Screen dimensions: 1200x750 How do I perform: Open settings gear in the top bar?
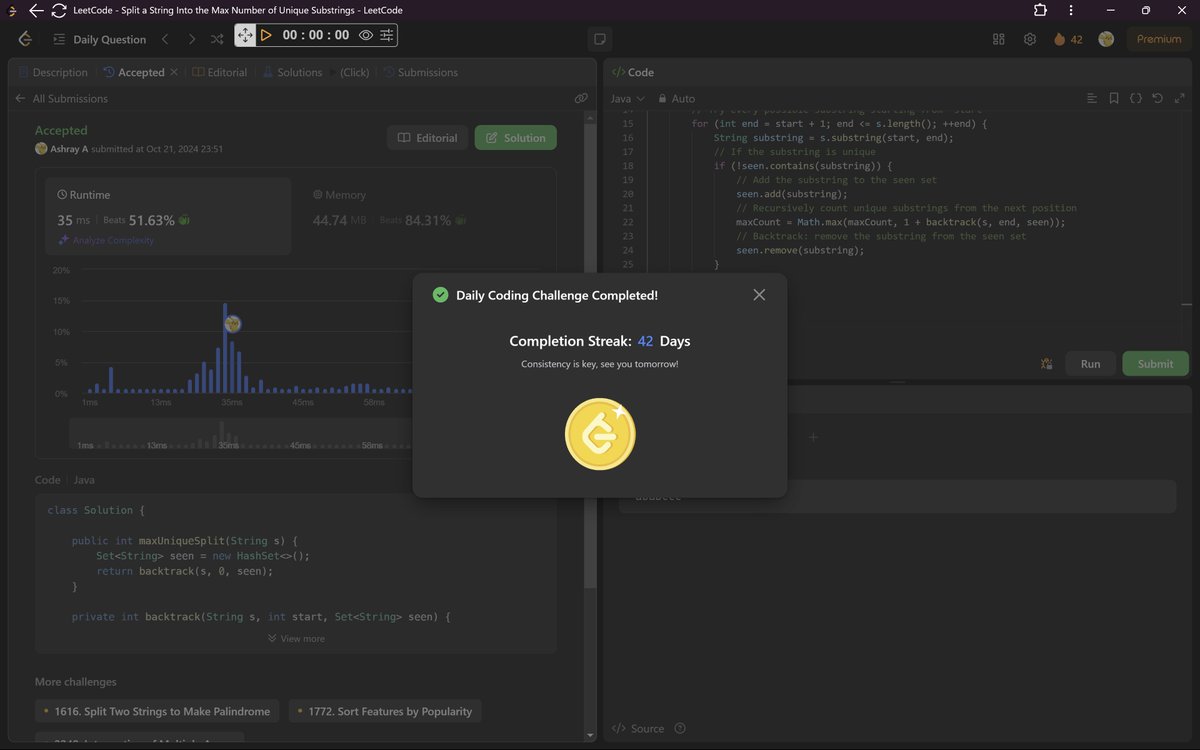pos(1030,39)
